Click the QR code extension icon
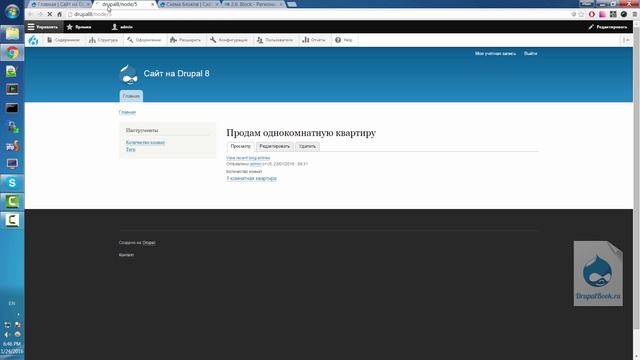This screenshot has width=640, height=360. click(613, 14)
